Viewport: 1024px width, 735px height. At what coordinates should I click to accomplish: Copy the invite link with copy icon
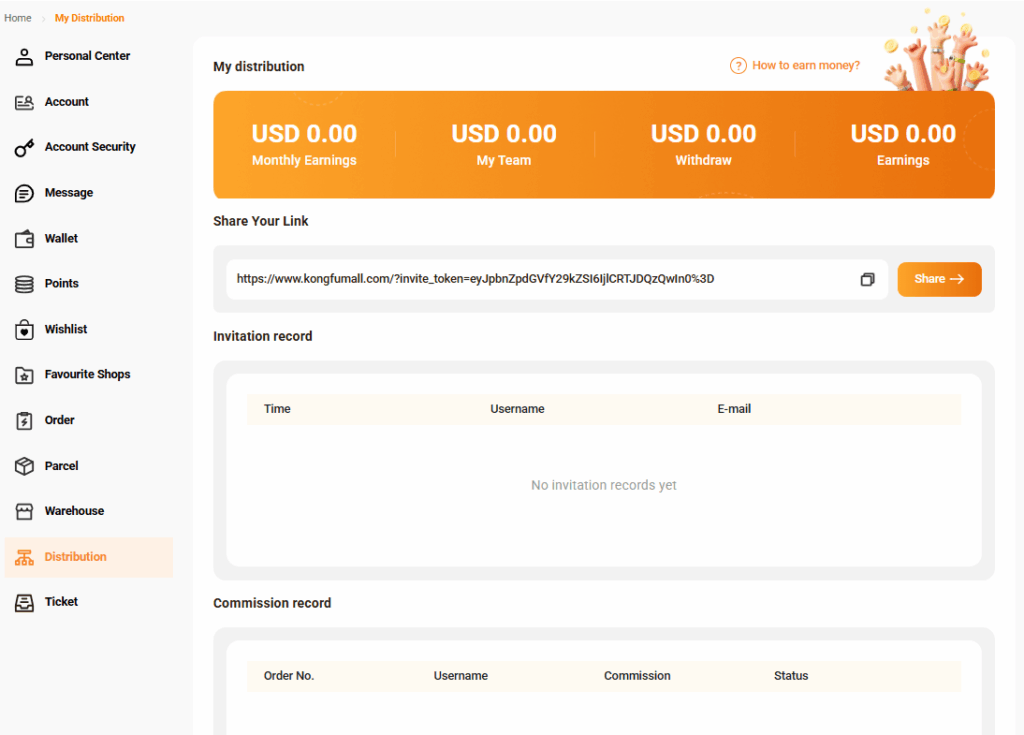pyautogui.click(x=867, y=279)
